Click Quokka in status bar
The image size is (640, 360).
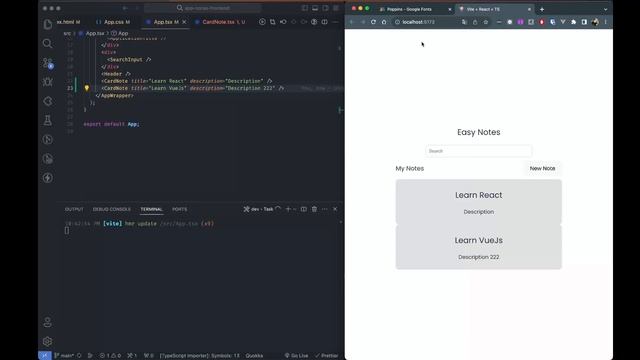pos(254,356)
